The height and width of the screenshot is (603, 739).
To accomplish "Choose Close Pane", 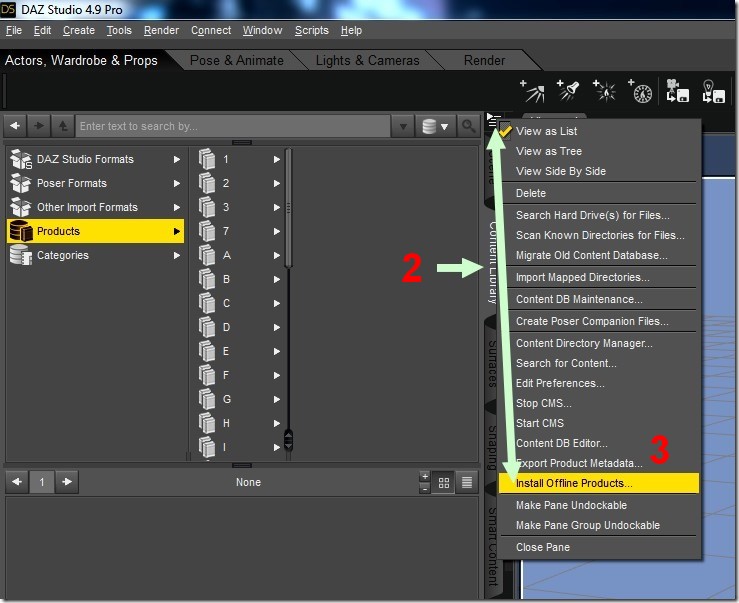I will point(599,547).
